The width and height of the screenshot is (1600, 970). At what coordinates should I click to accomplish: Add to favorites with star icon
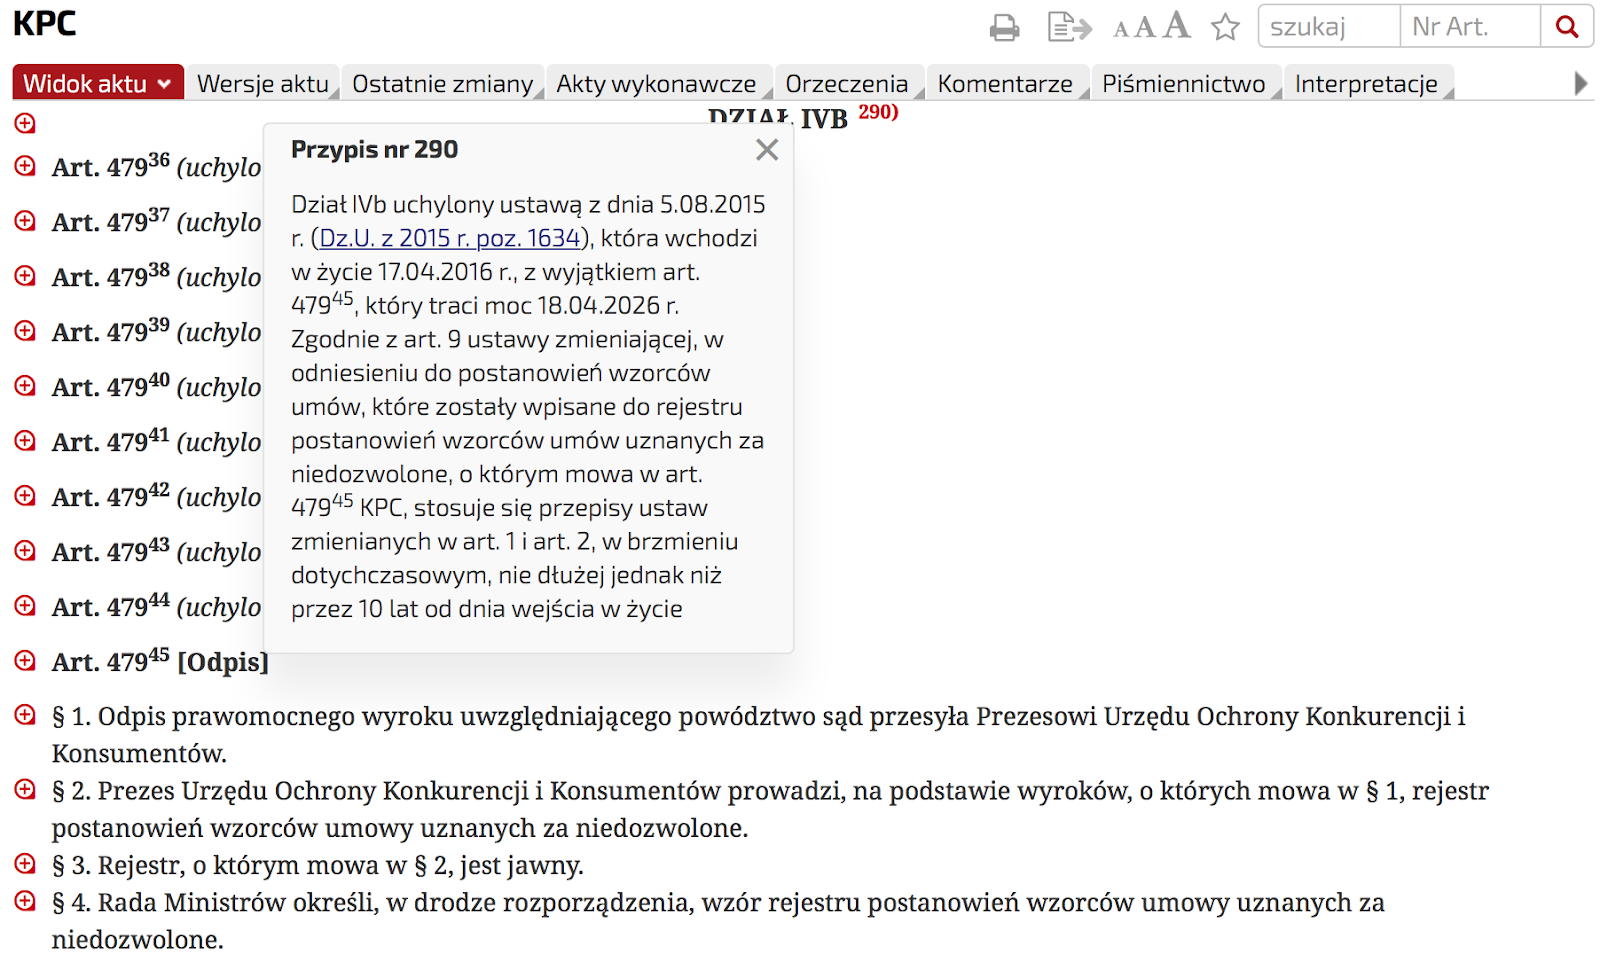[1225, 27]
